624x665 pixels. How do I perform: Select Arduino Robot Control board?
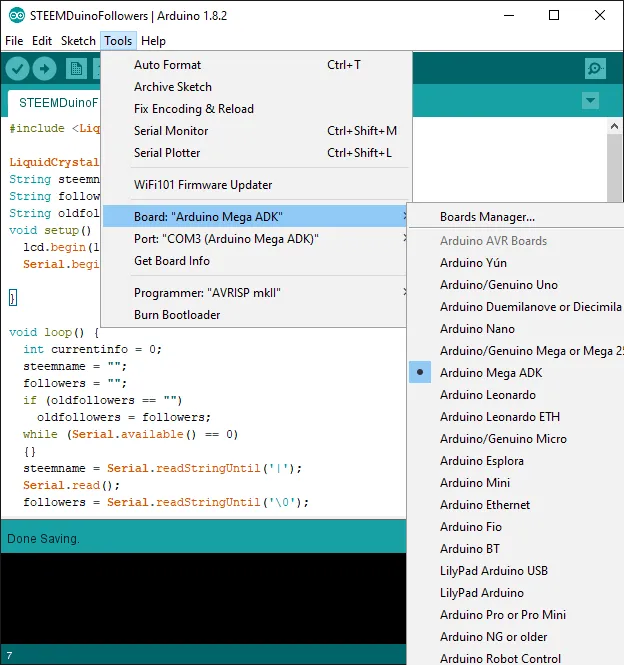[x=516, y=658]
